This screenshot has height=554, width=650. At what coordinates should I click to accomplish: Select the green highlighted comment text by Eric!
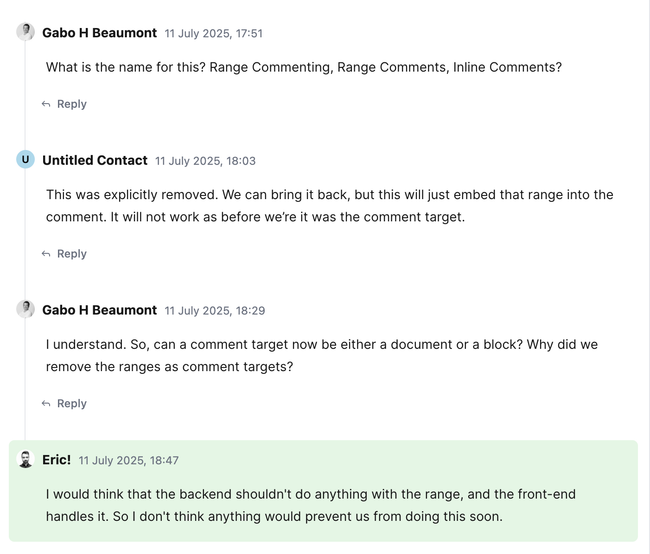click(310, 506)
